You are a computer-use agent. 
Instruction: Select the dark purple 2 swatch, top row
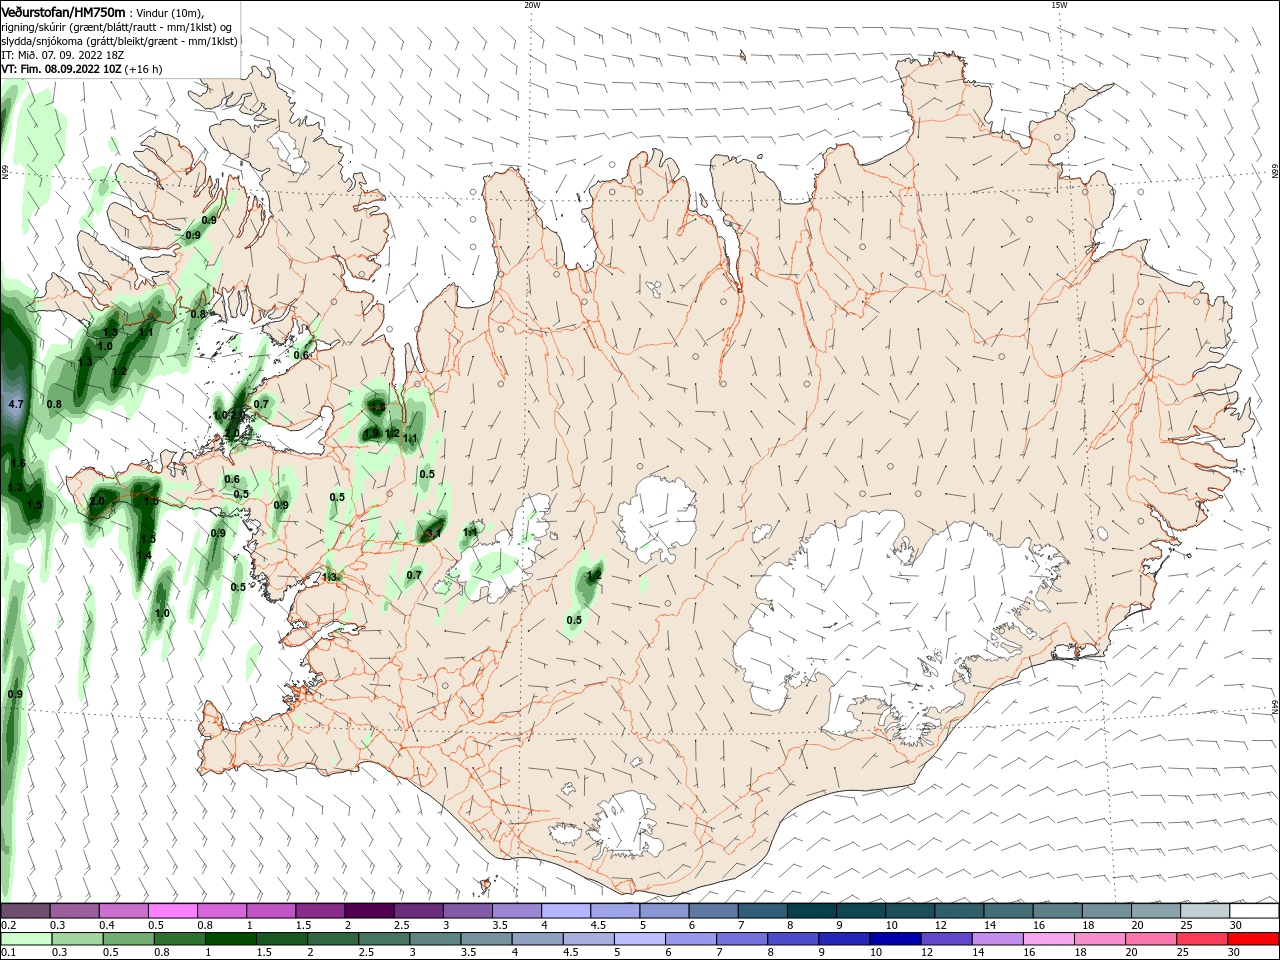tap(369, 911)
